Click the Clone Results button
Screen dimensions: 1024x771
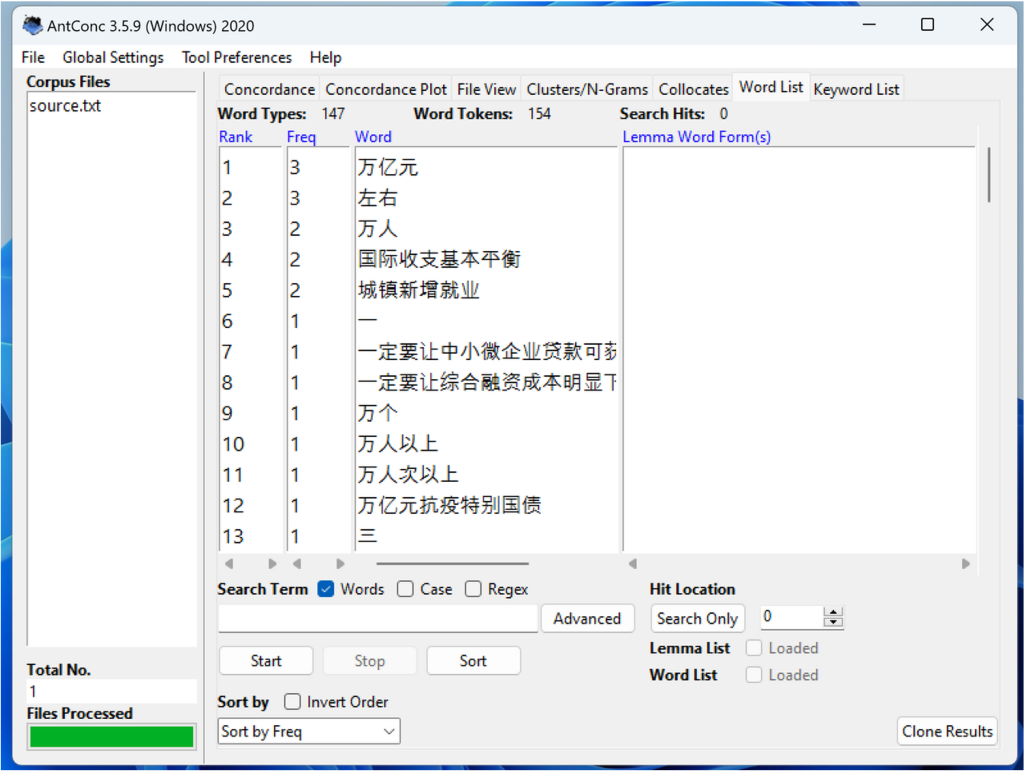click(x=946, y=731)
